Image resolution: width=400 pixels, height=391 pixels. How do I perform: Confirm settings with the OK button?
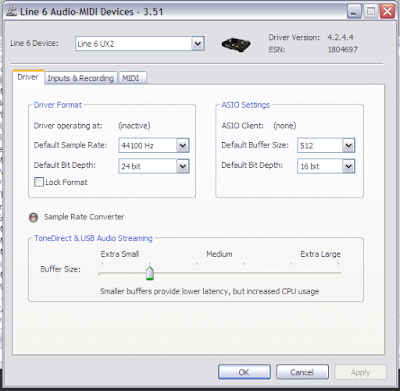coord(244,372)
